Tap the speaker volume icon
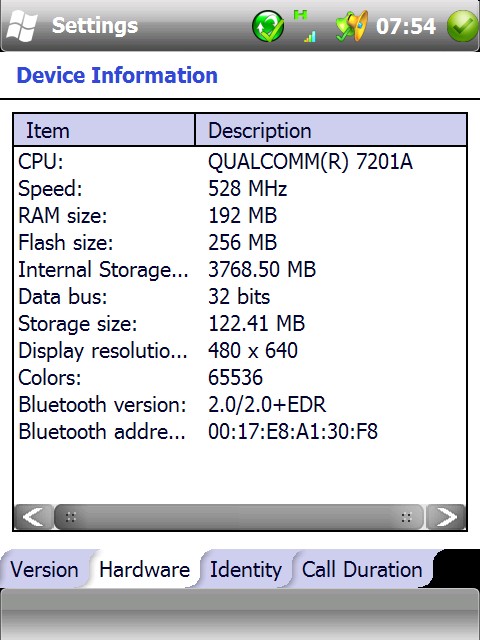Image resolution: width=480 pixels, height=640 pixels. pos(351,26)
